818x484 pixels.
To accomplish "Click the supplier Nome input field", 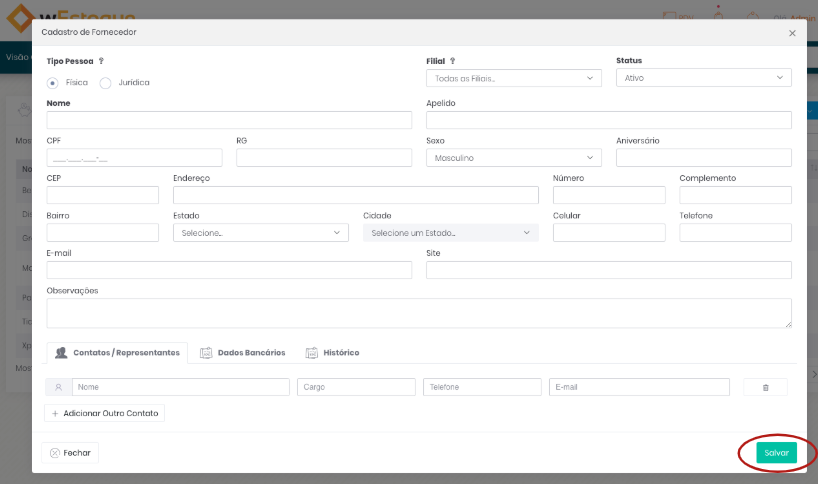I will point(229,120).
